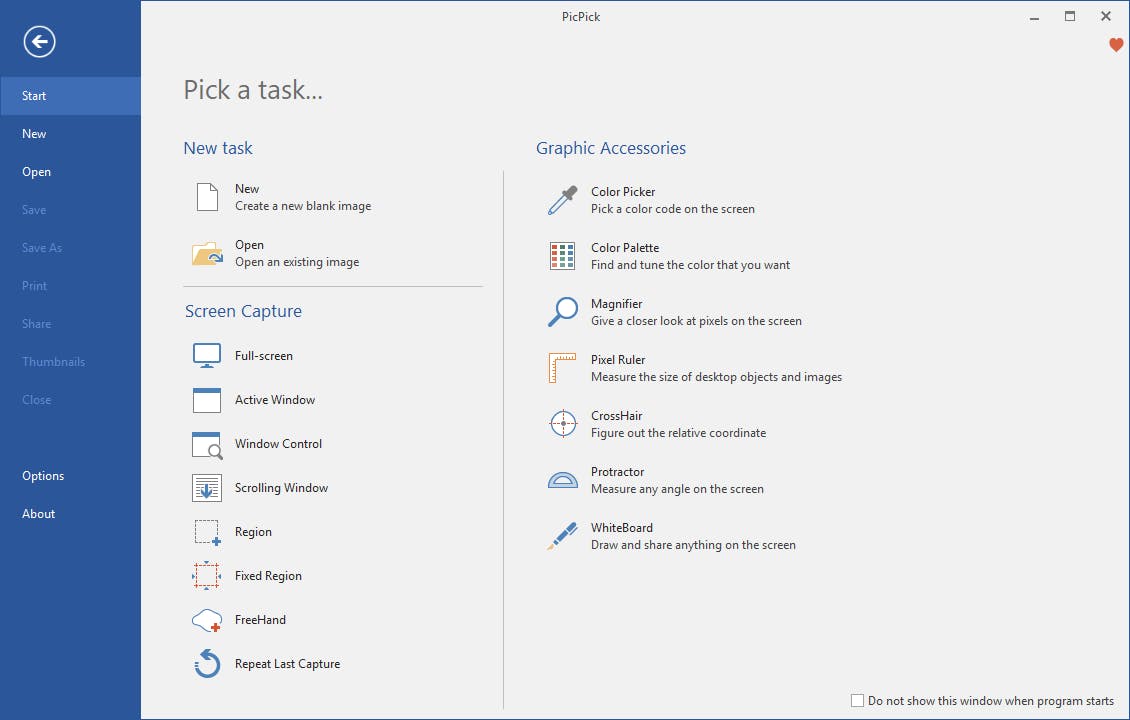Choose the Scrolling Window capture icon
Screen dimensions: 1130x720
207,488
